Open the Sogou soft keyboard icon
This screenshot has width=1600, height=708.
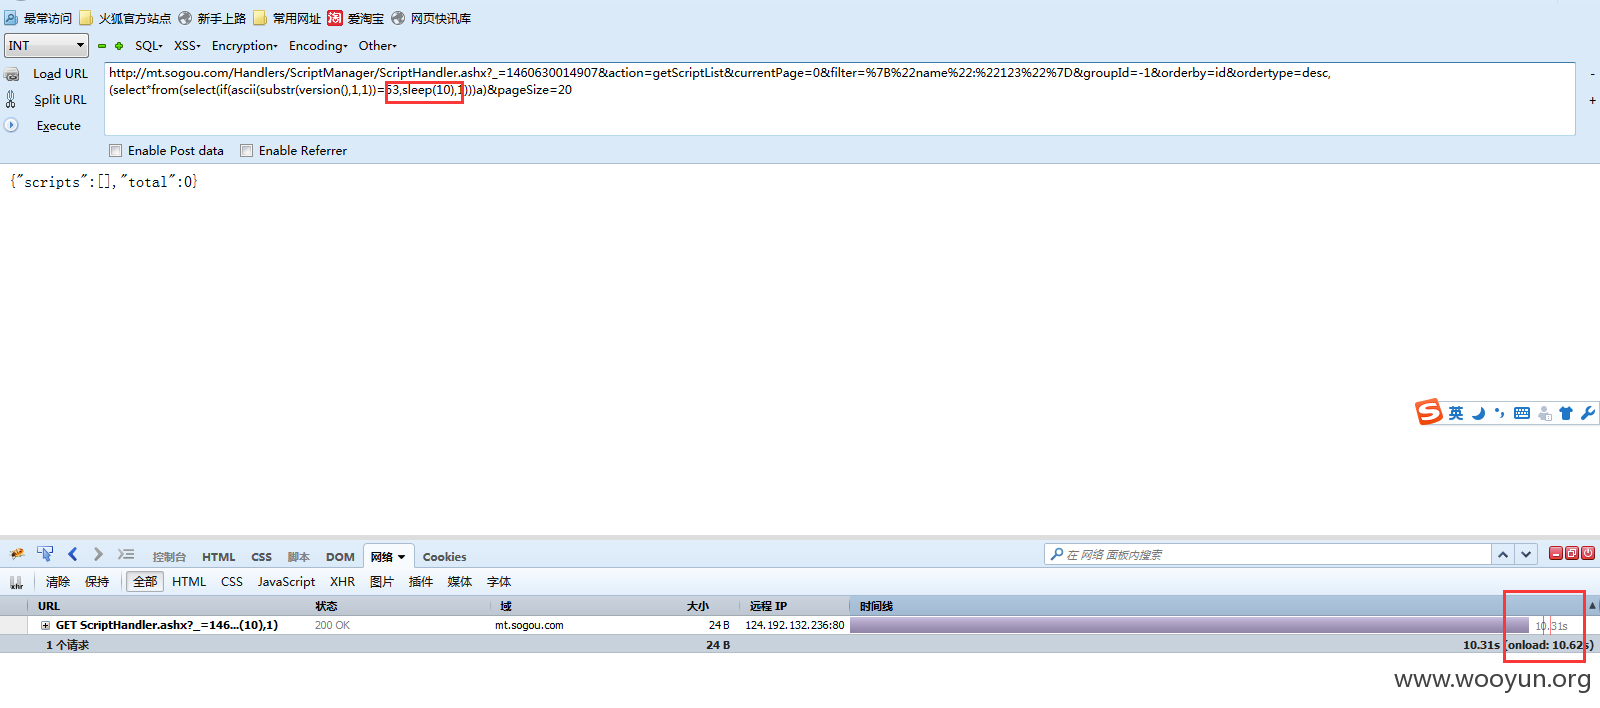click(x=1522, y=413)
